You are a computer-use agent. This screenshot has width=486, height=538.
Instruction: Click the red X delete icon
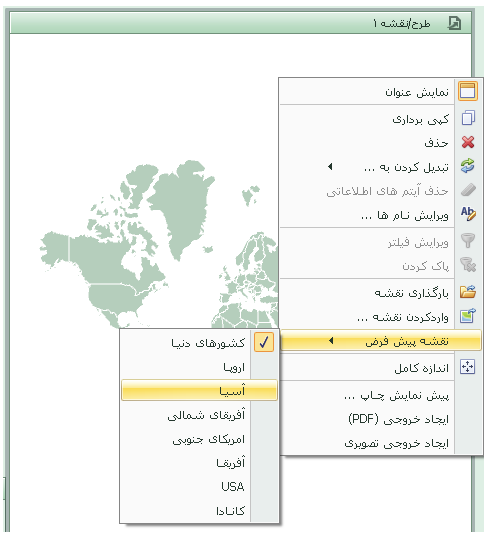(468, 142)
